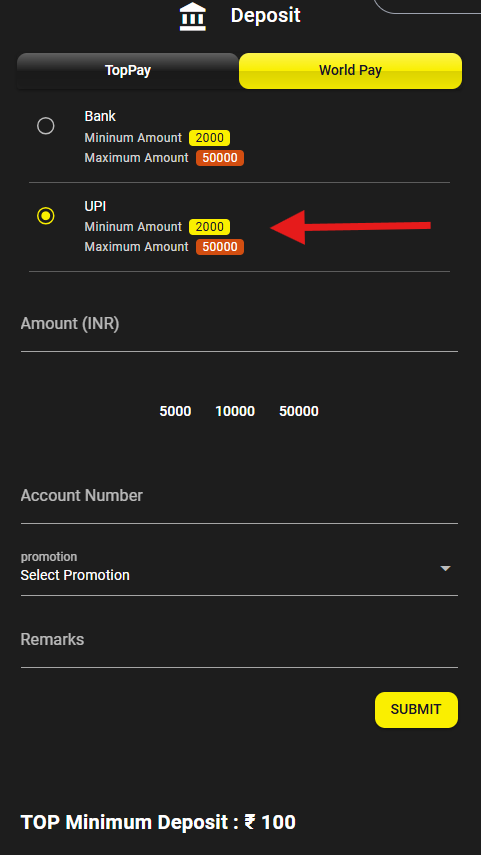Screen dimensions: 481x855
Task: Switch to the TopPay tab
Action: 128,71
